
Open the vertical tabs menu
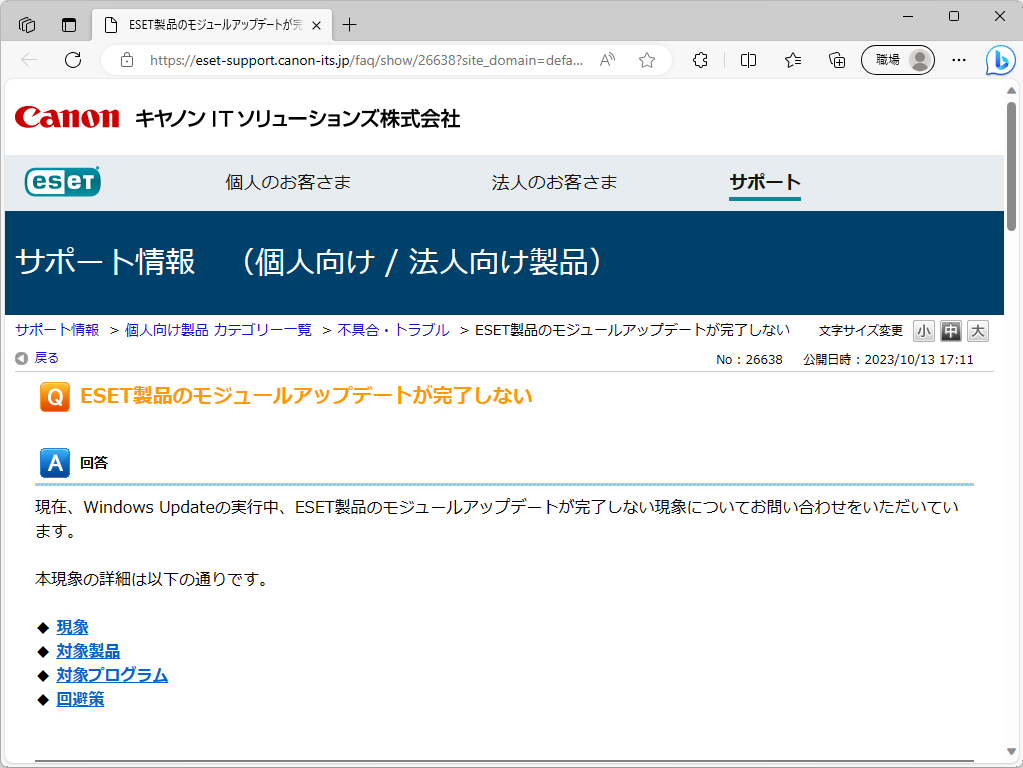tap(68, 24)
